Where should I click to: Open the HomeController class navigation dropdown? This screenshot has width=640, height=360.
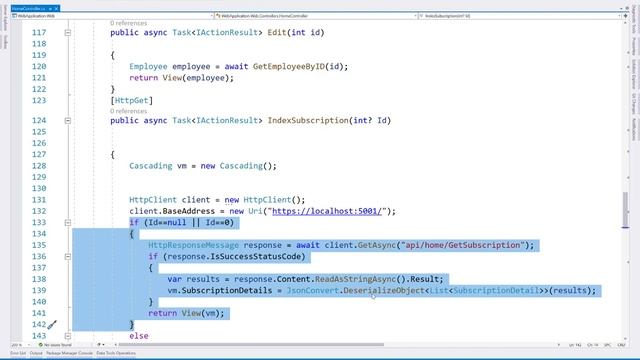click(316, 16)
